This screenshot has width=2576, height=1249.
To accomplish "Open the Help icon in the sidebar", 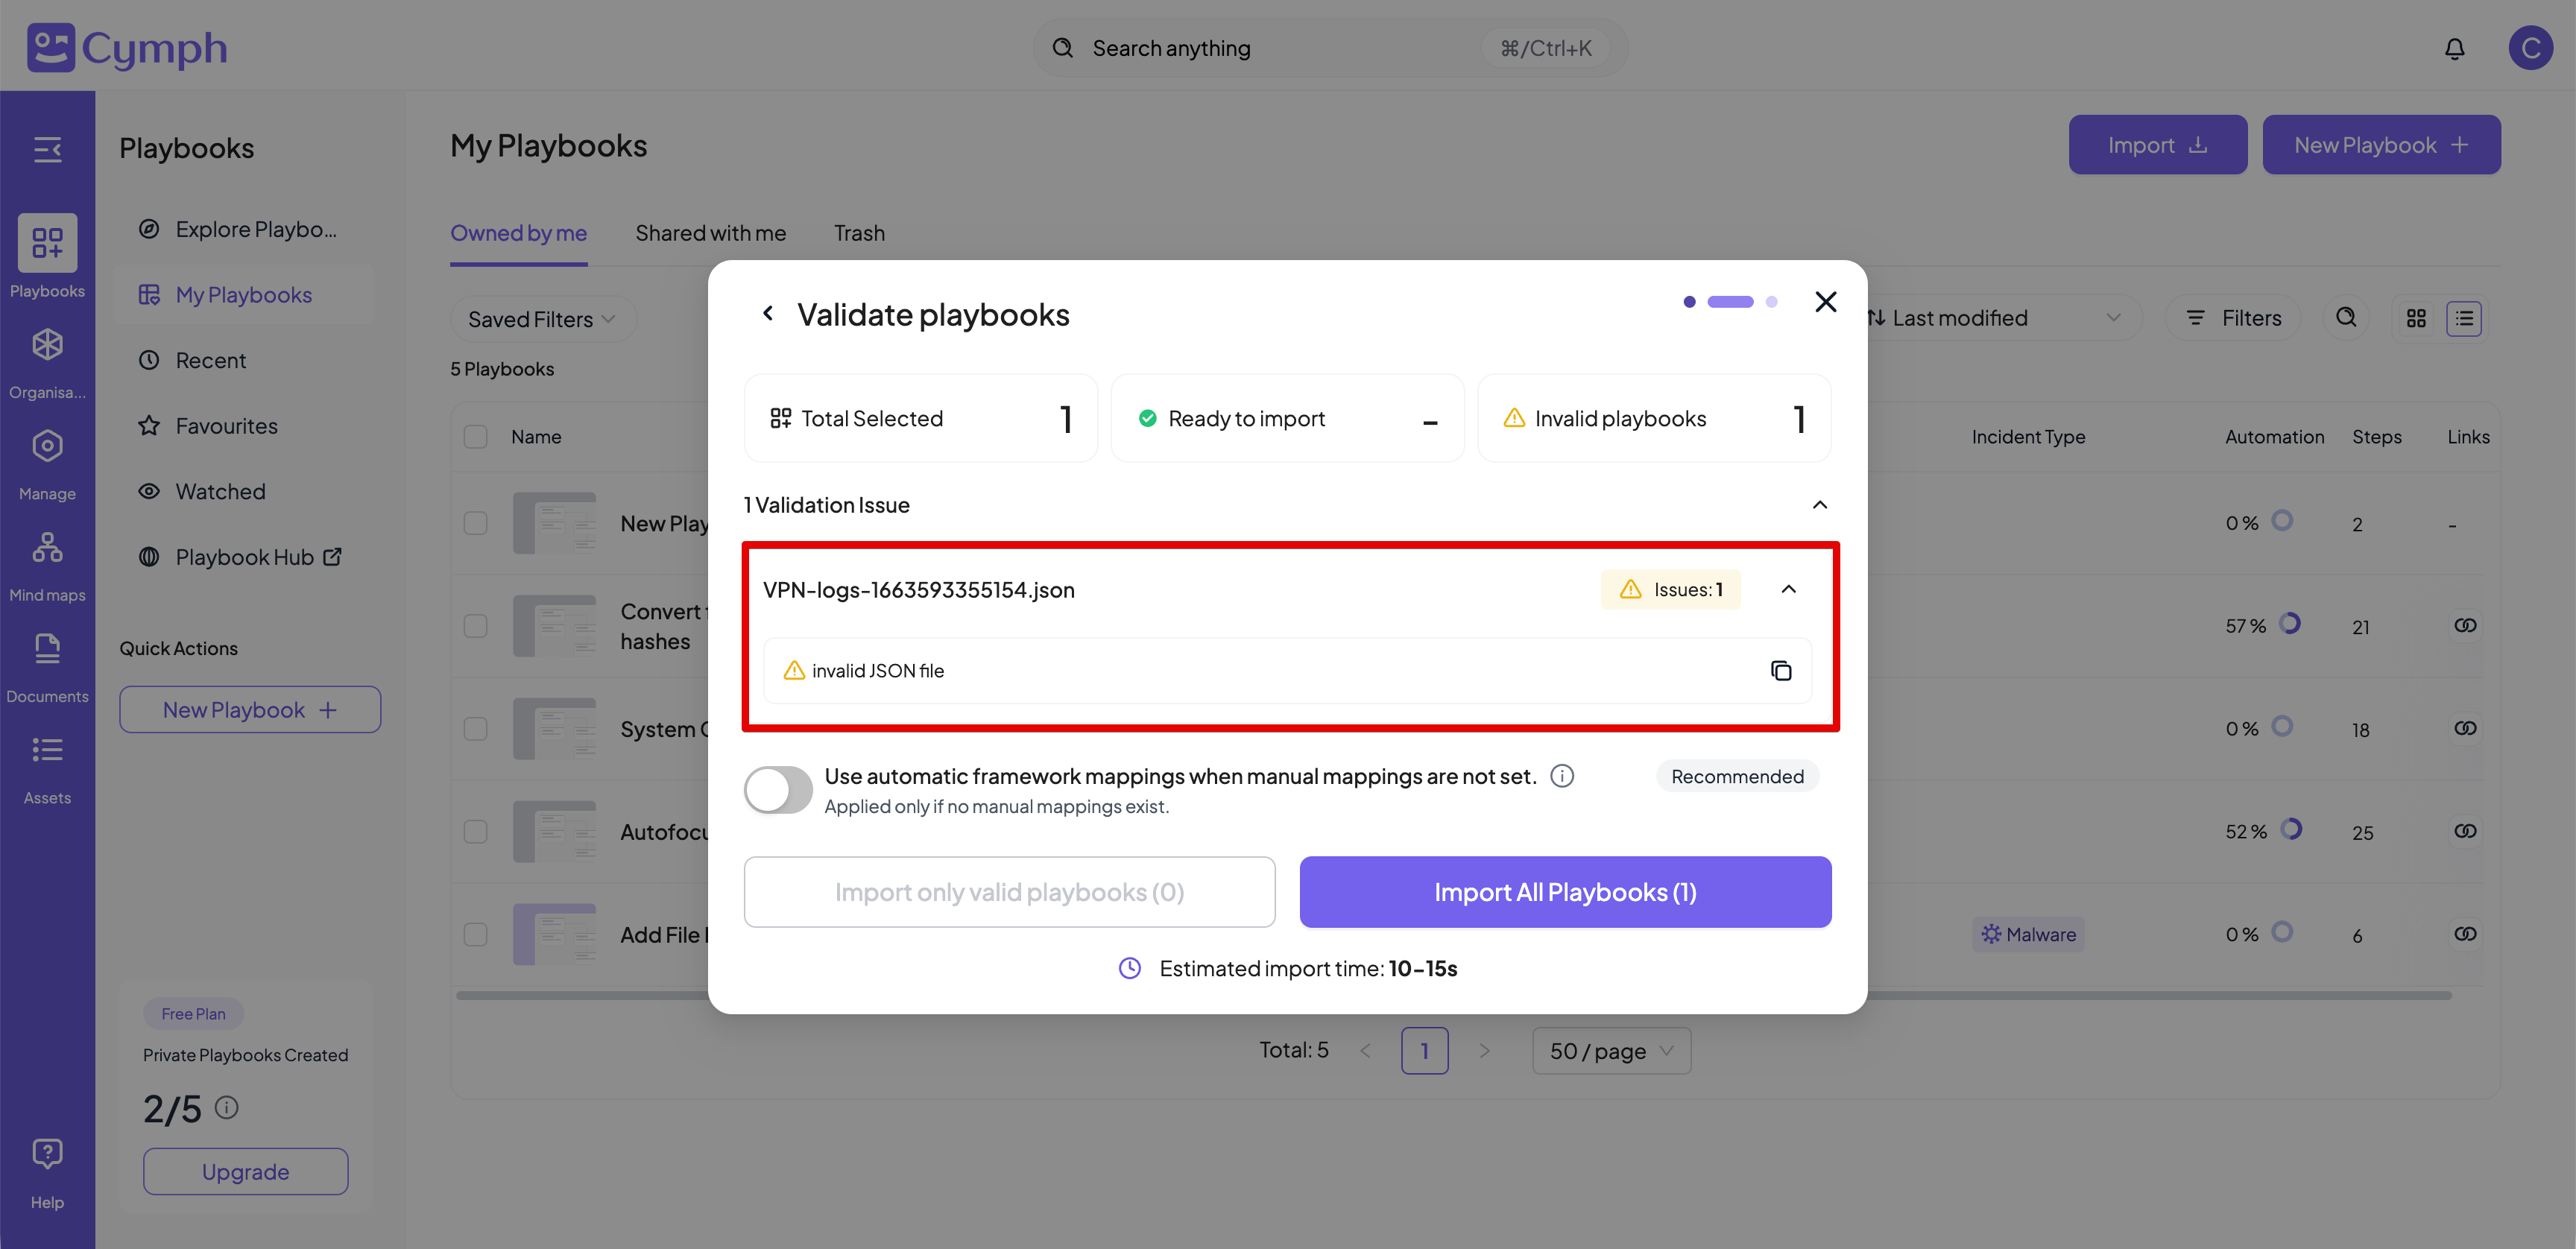I will click(47, 1170).
